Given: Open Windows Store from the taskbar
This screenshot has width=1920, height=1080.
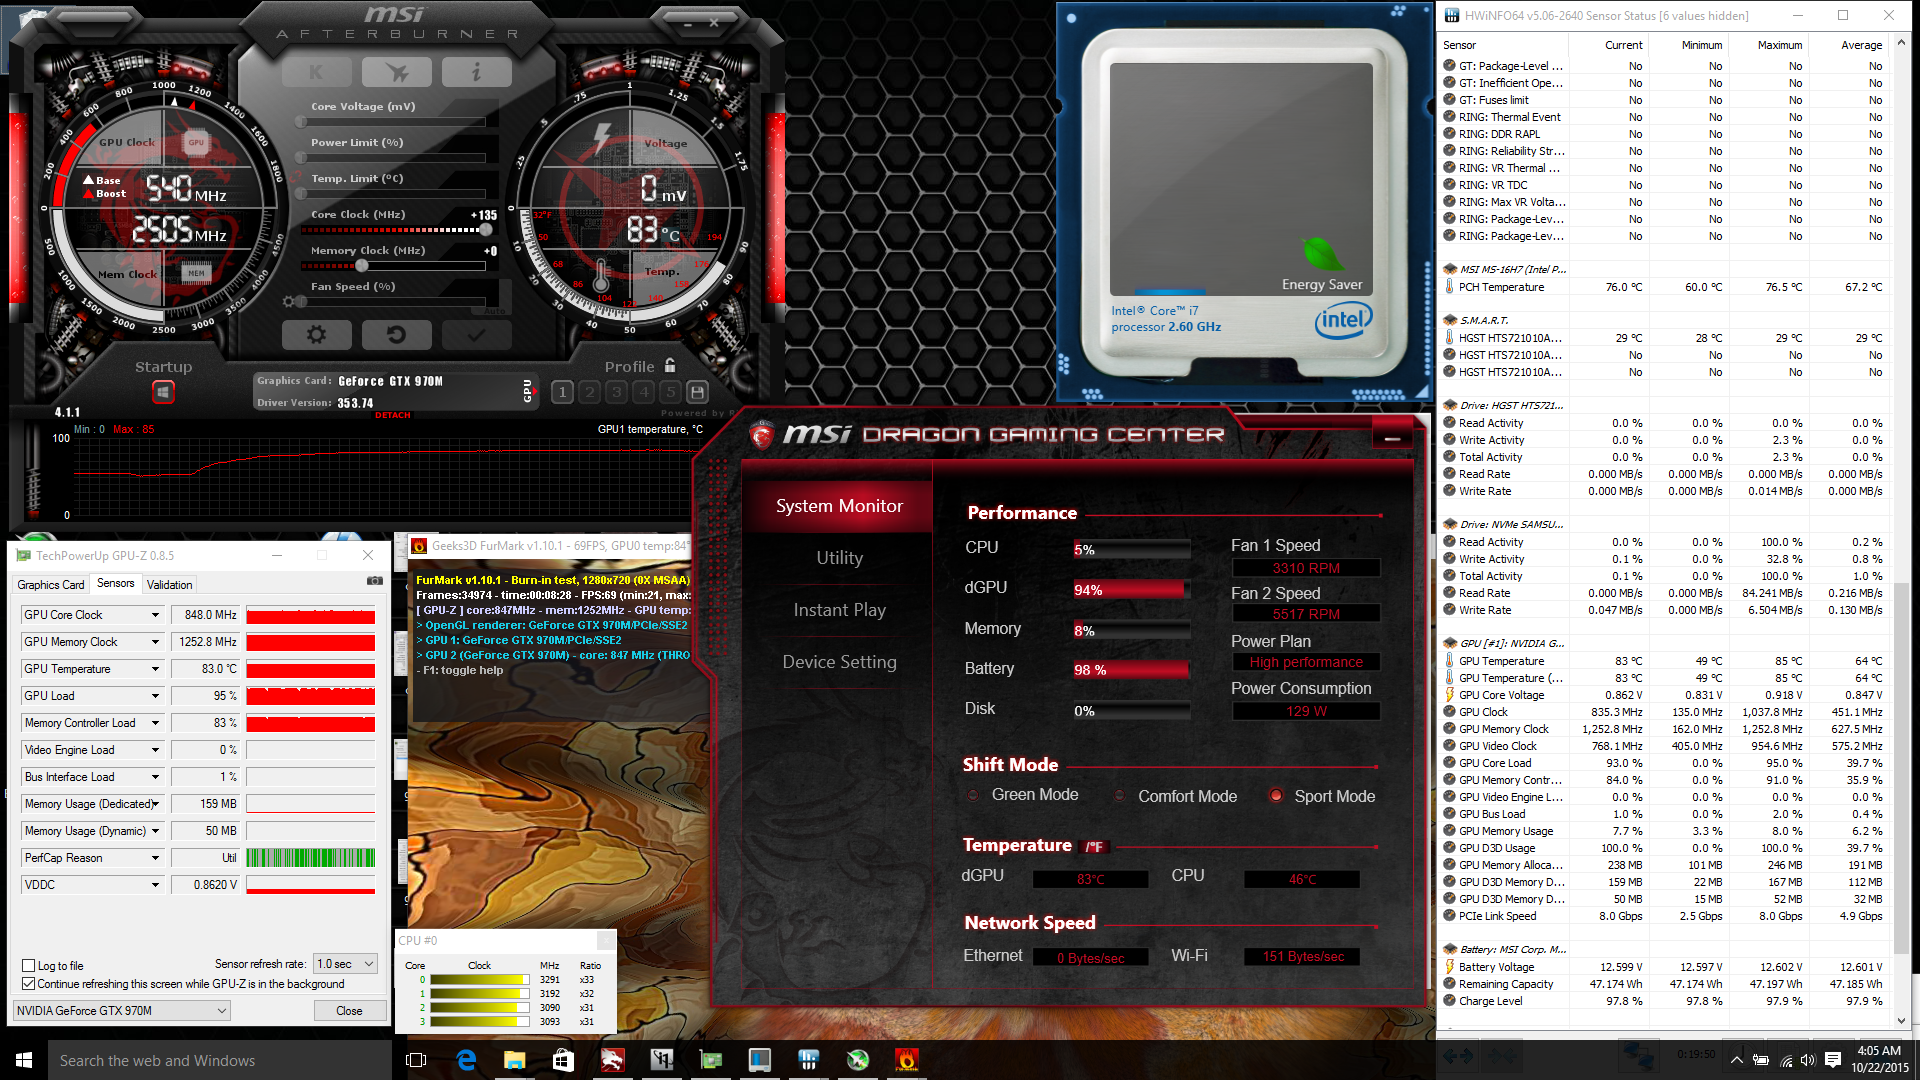Looking at the screenshot, I should tap(563, 1060).
